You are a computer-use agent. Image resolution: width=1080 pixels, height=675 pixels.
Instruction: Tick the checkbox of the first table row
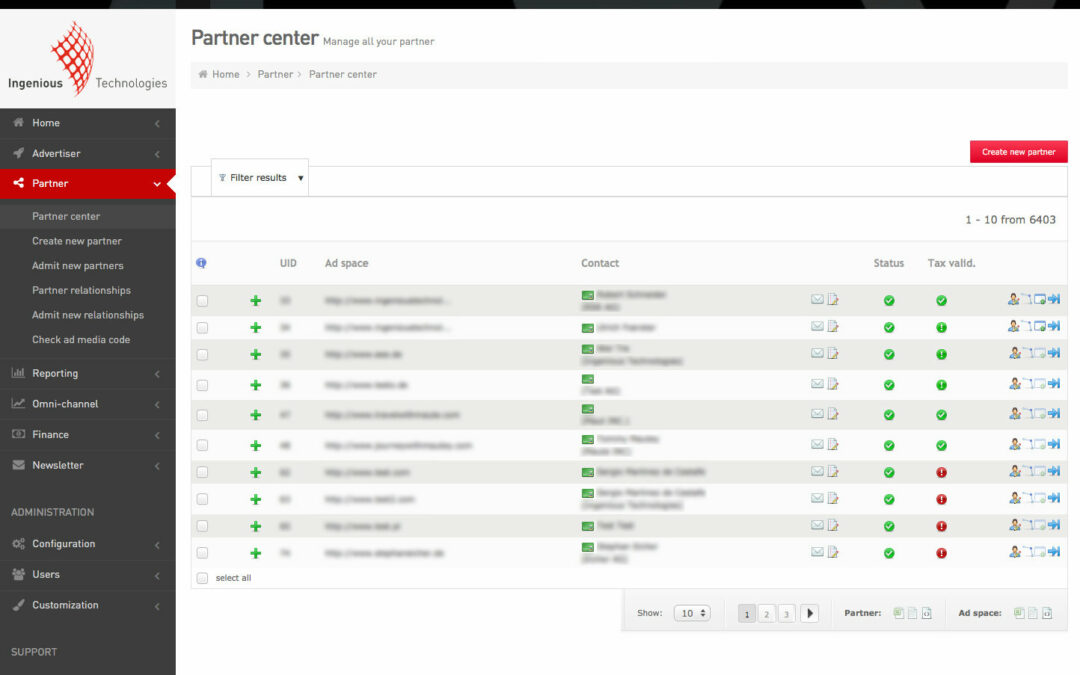[203, 300]
